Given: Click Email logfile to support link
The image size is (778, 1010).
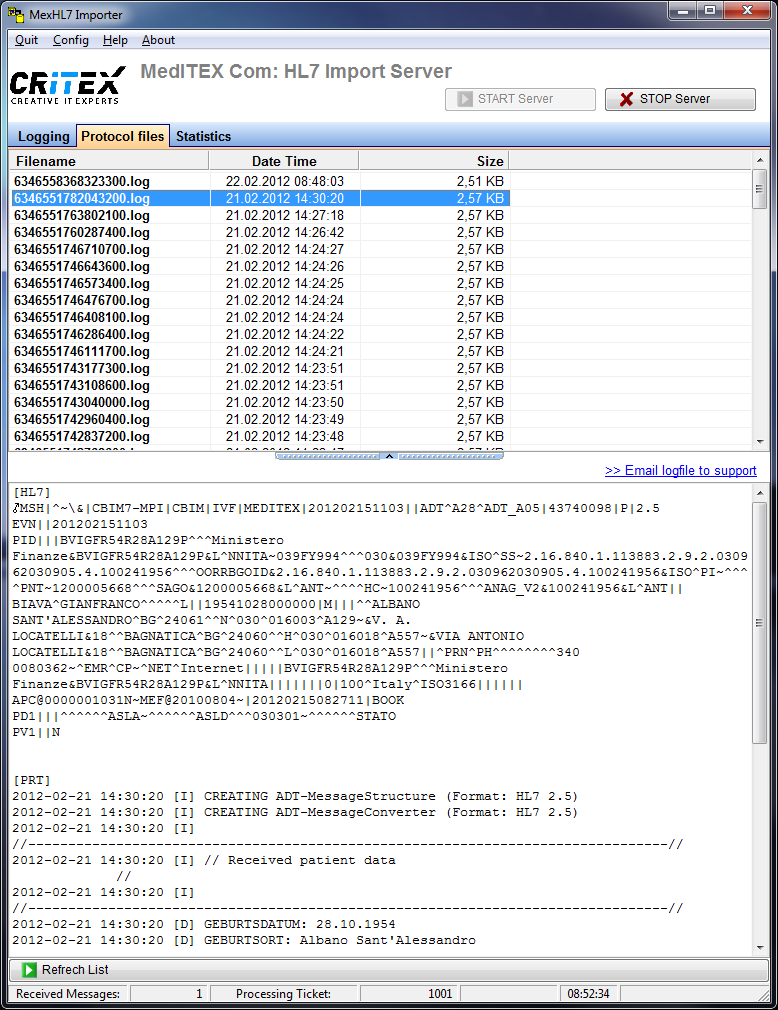Looking at the screenshot, I should 681,470.
